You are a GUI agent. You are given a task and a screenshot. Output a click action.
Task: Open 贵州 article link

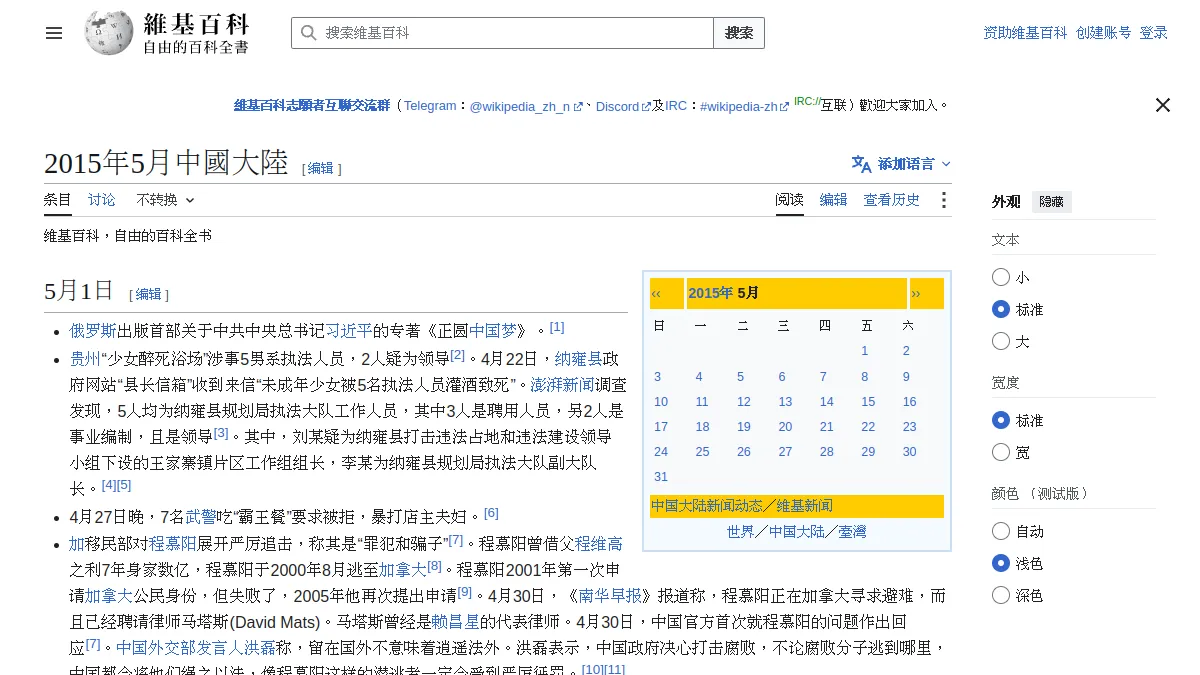click(85, 358)
